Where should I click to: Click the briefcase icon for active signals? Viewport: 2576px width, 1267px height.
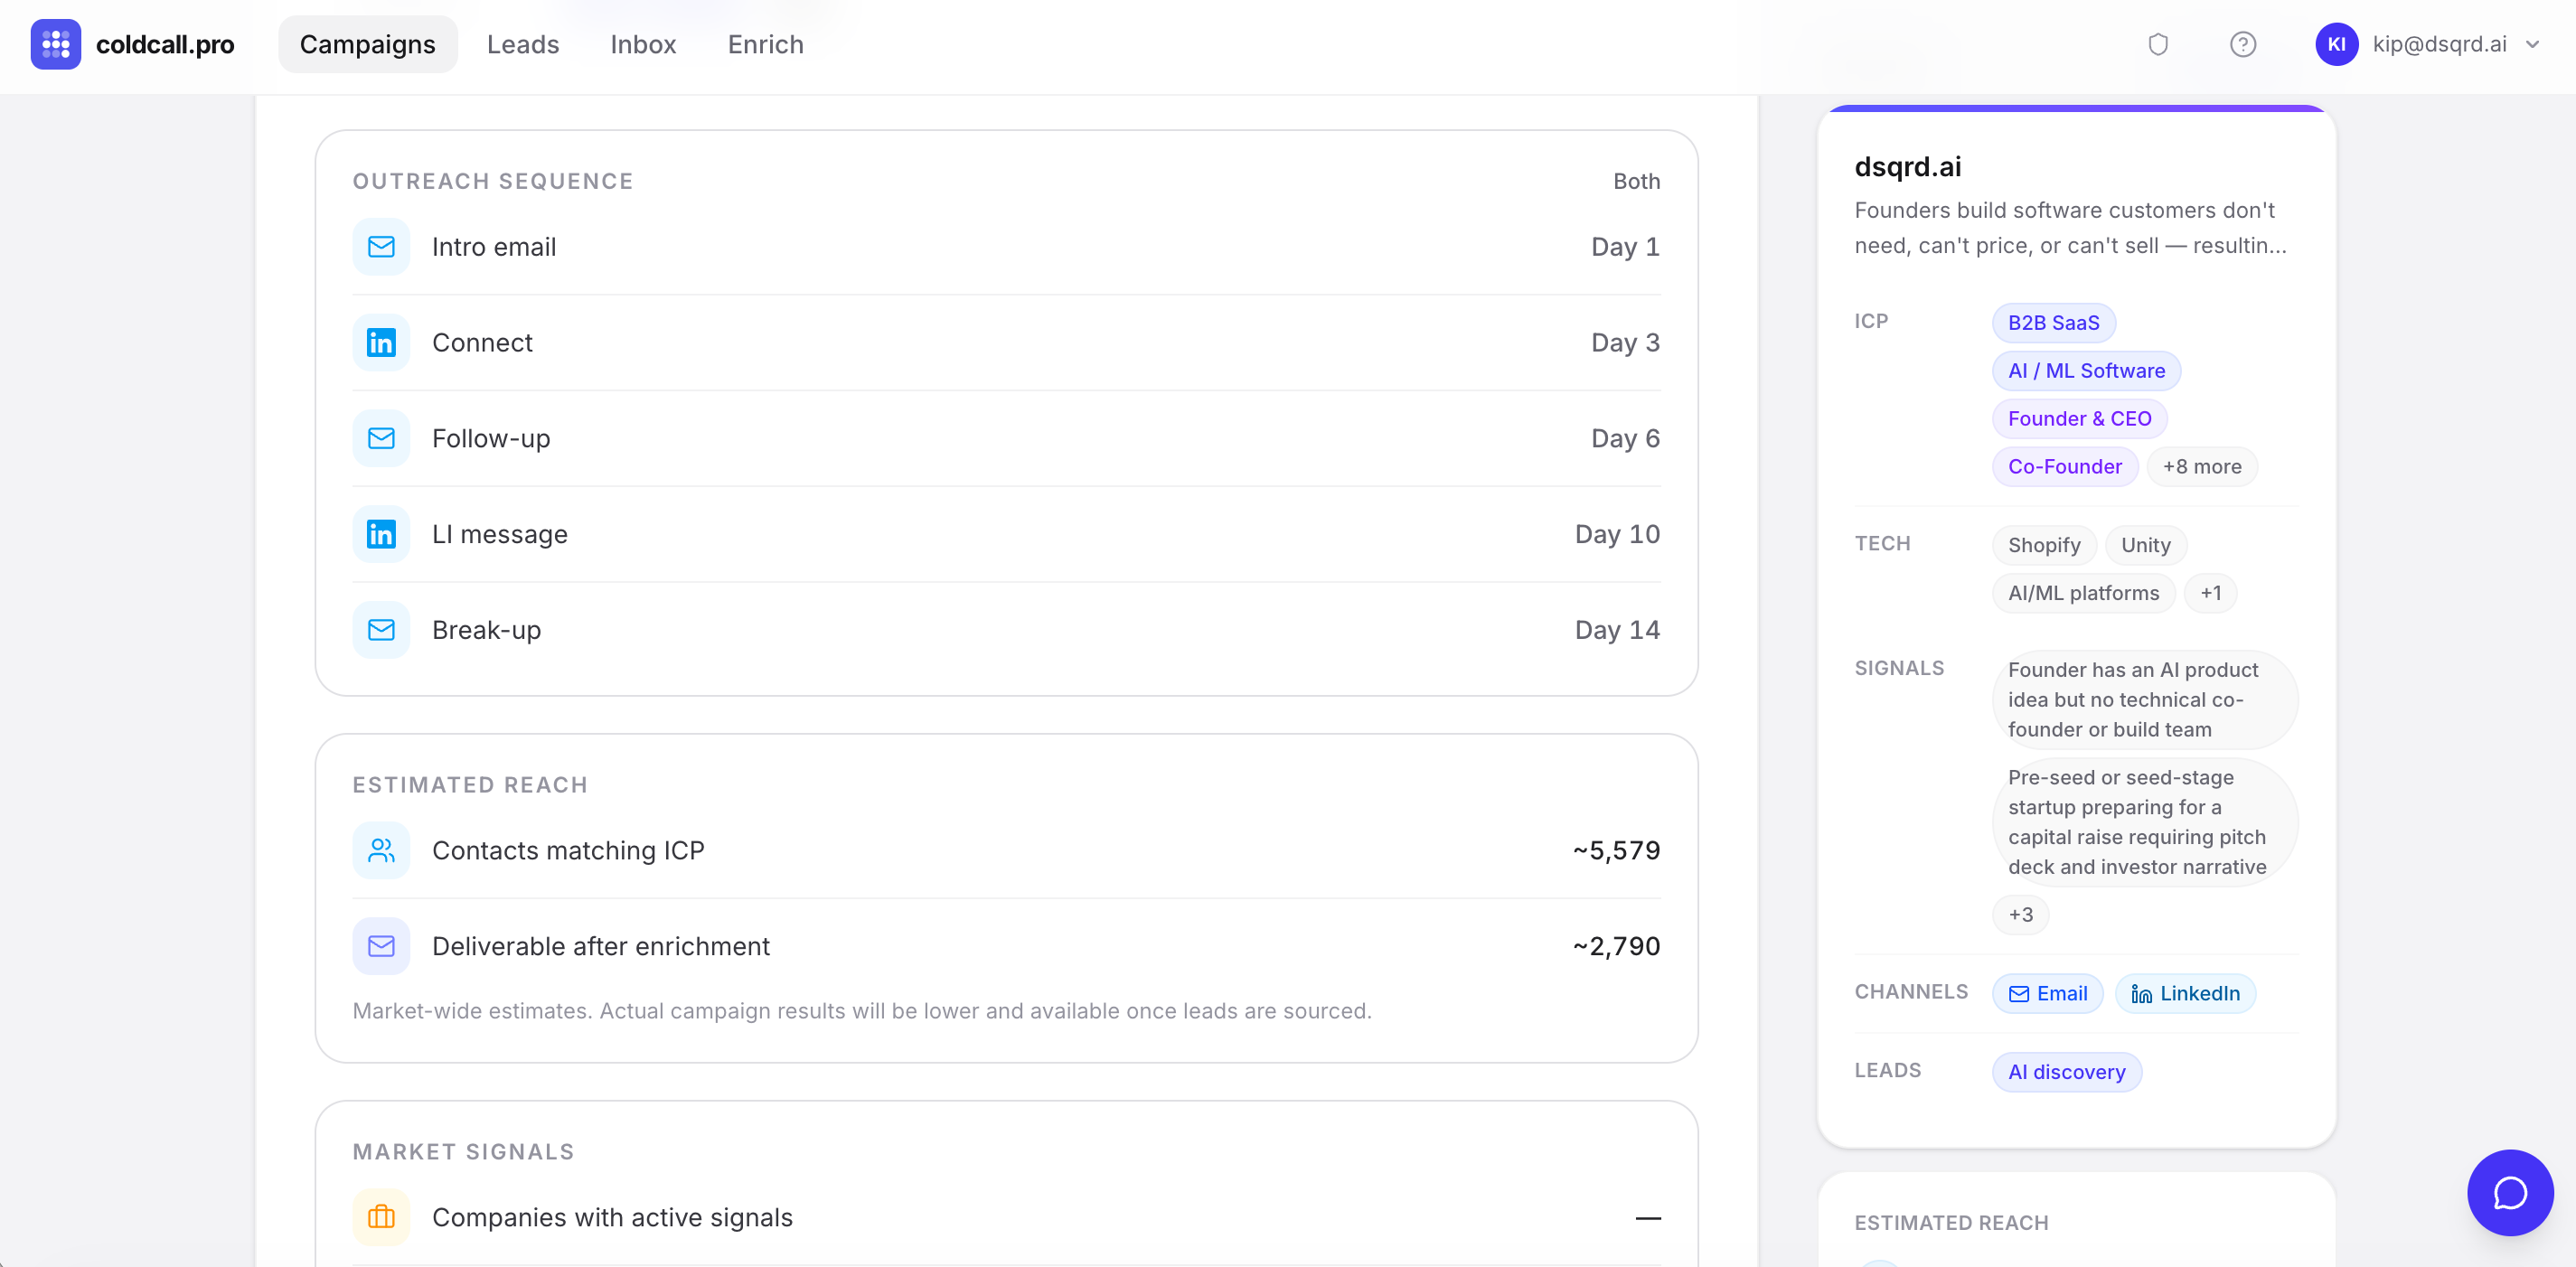[381, 1217]
